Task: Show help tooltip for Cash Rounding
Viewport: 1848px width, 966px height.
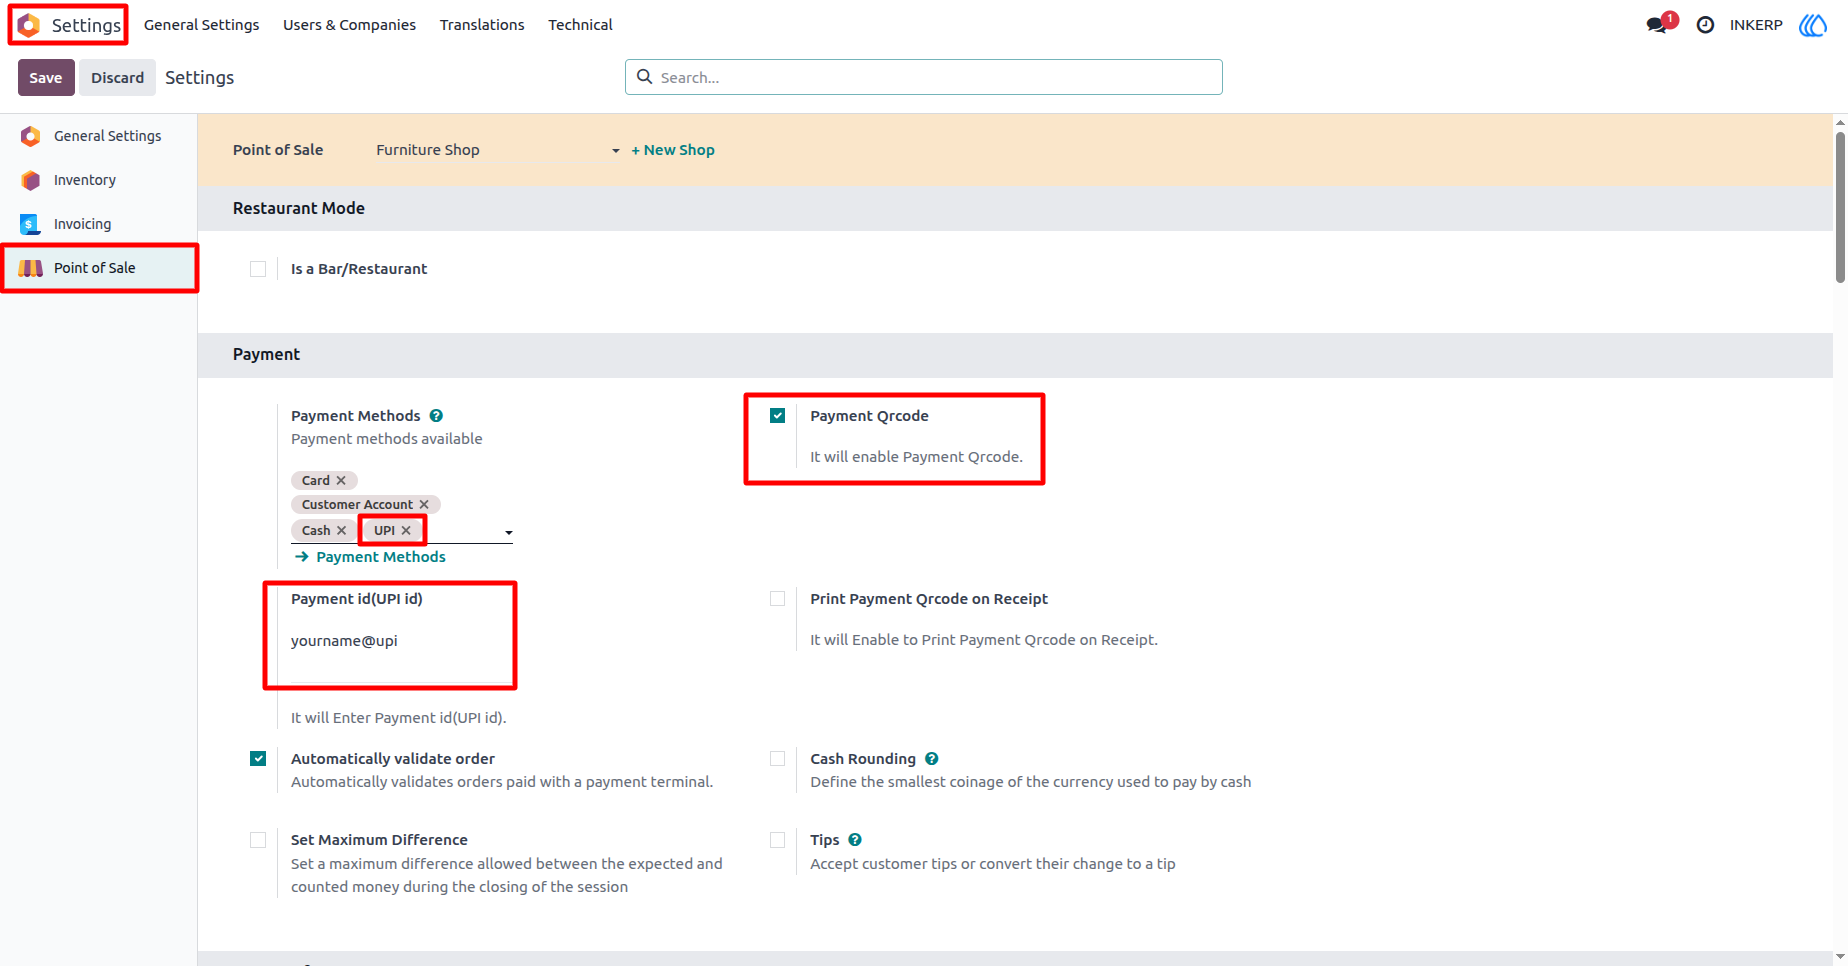Action: pos(931,759)
